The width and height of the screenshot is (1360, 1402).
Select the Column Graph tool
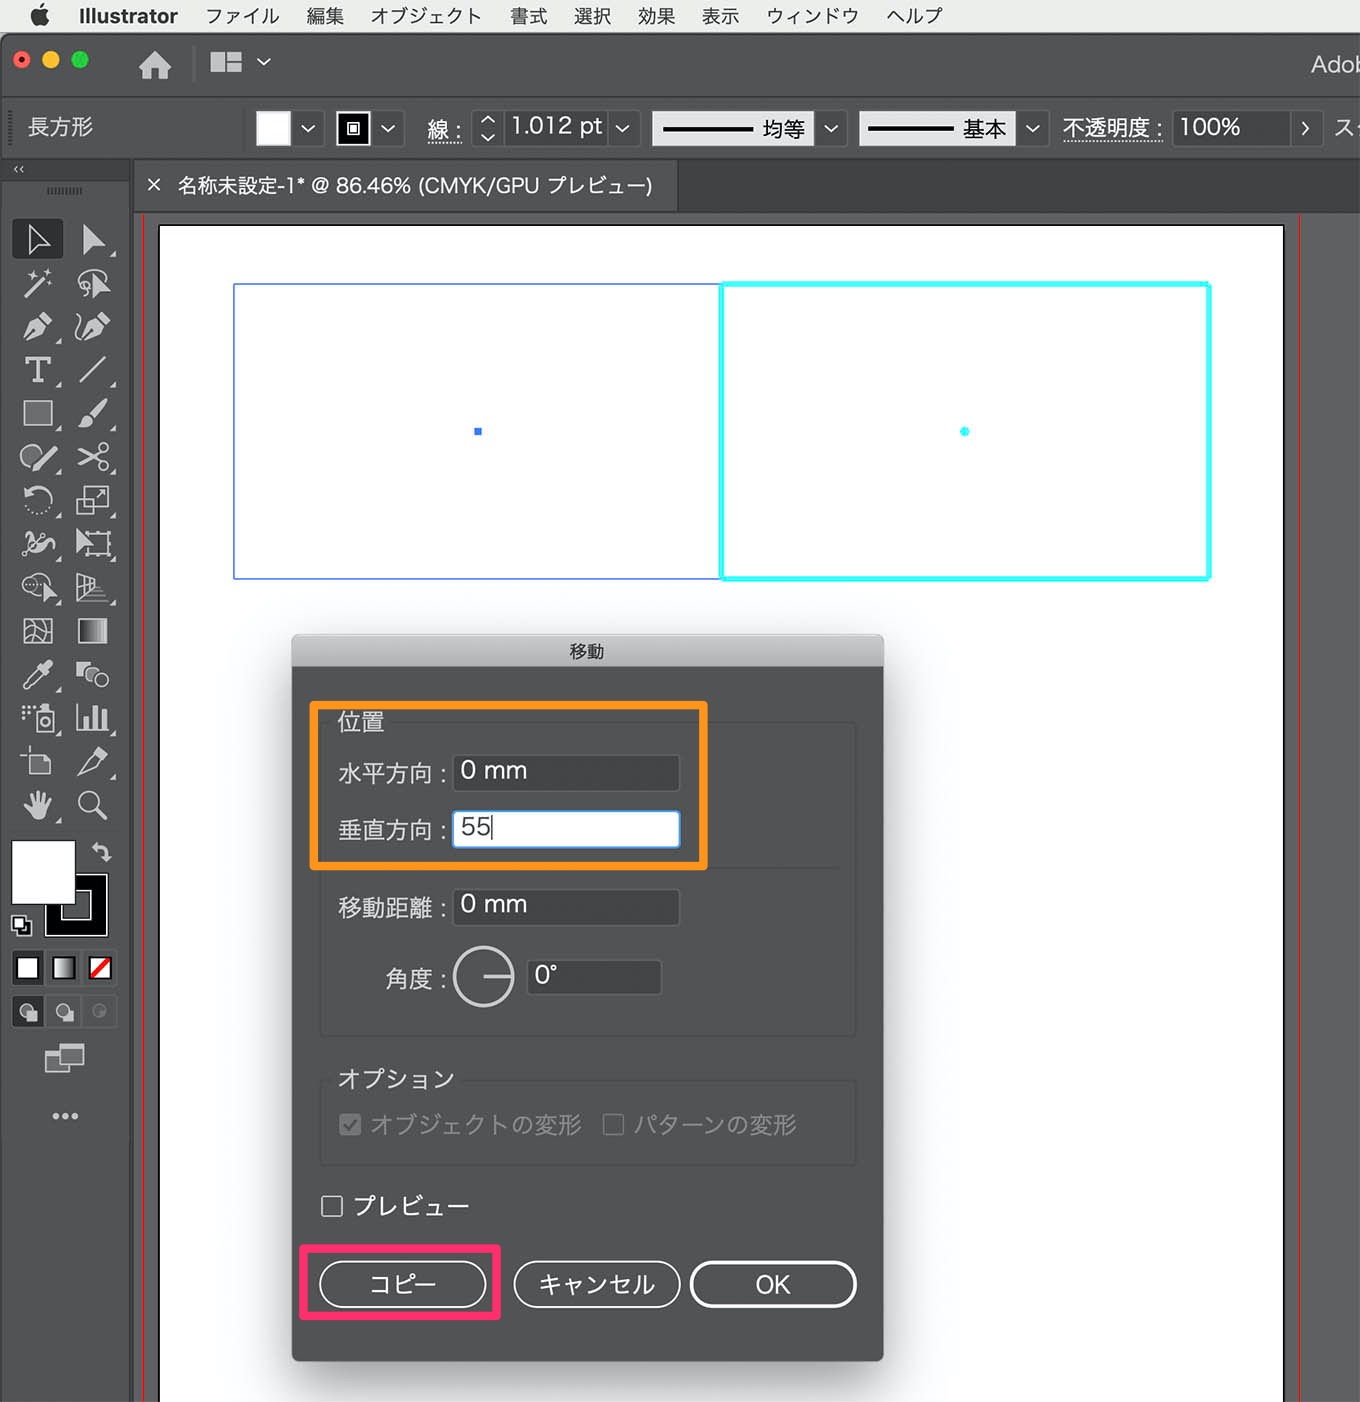tap(93, 718)
